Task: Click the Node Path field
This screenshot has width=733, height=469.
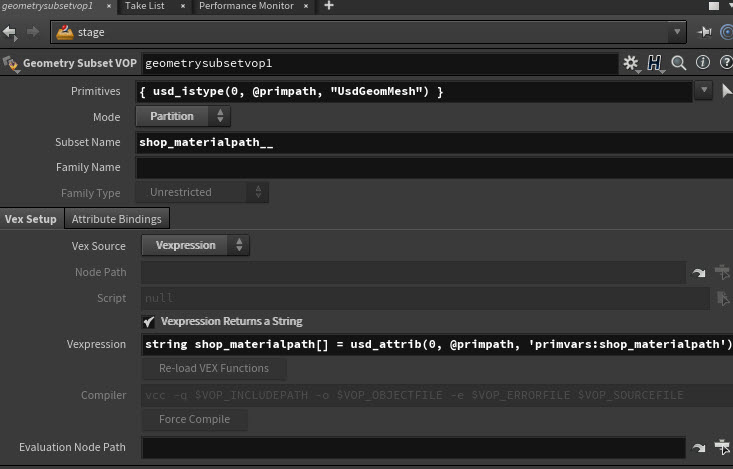Action: point(414,273)
